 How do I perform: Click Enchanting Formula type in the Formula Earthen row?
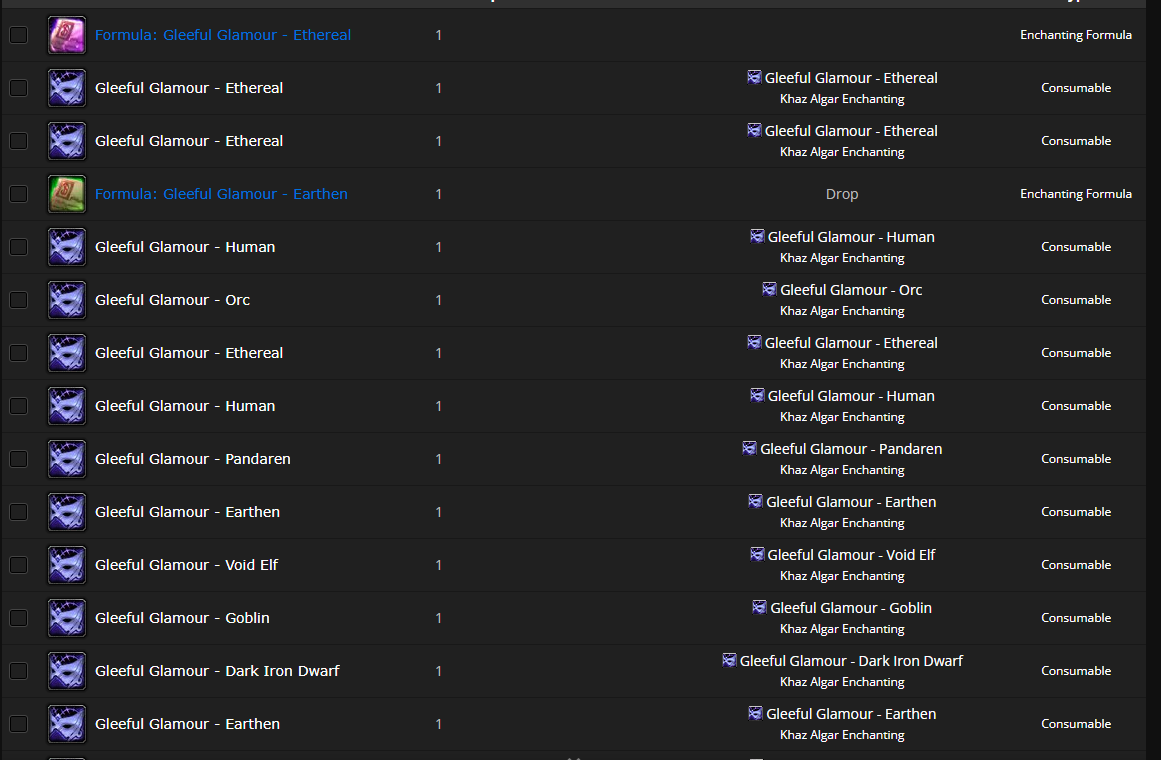[1076, 194]
